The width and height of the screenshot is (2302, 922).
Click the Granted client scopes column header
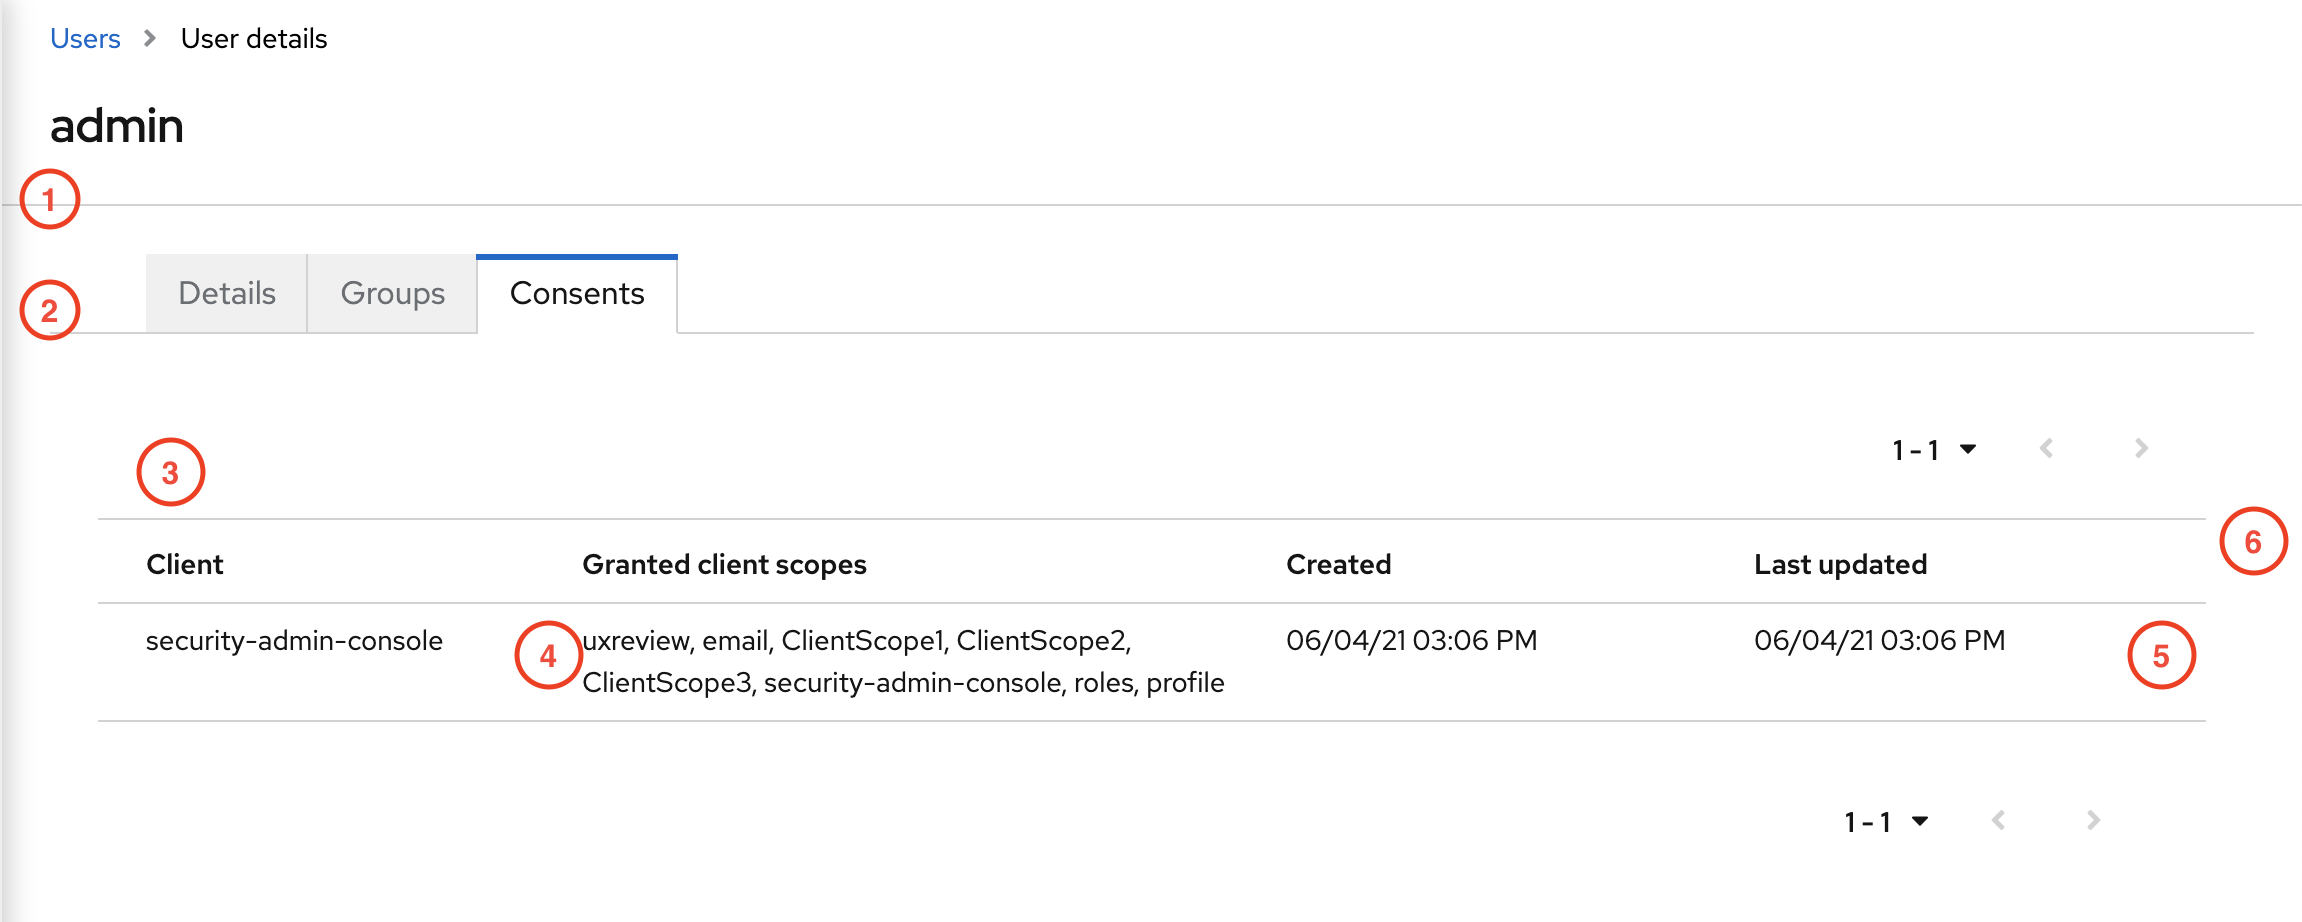pyautogui.click(x=724, y=563)
